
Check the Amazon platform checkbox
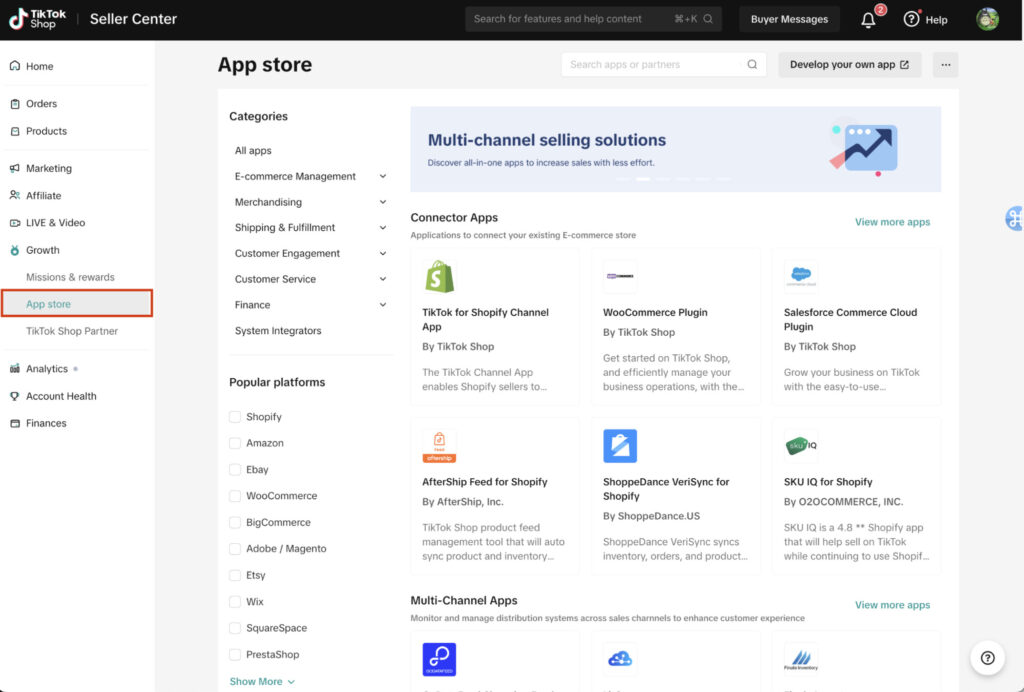(x=235, y=443)
